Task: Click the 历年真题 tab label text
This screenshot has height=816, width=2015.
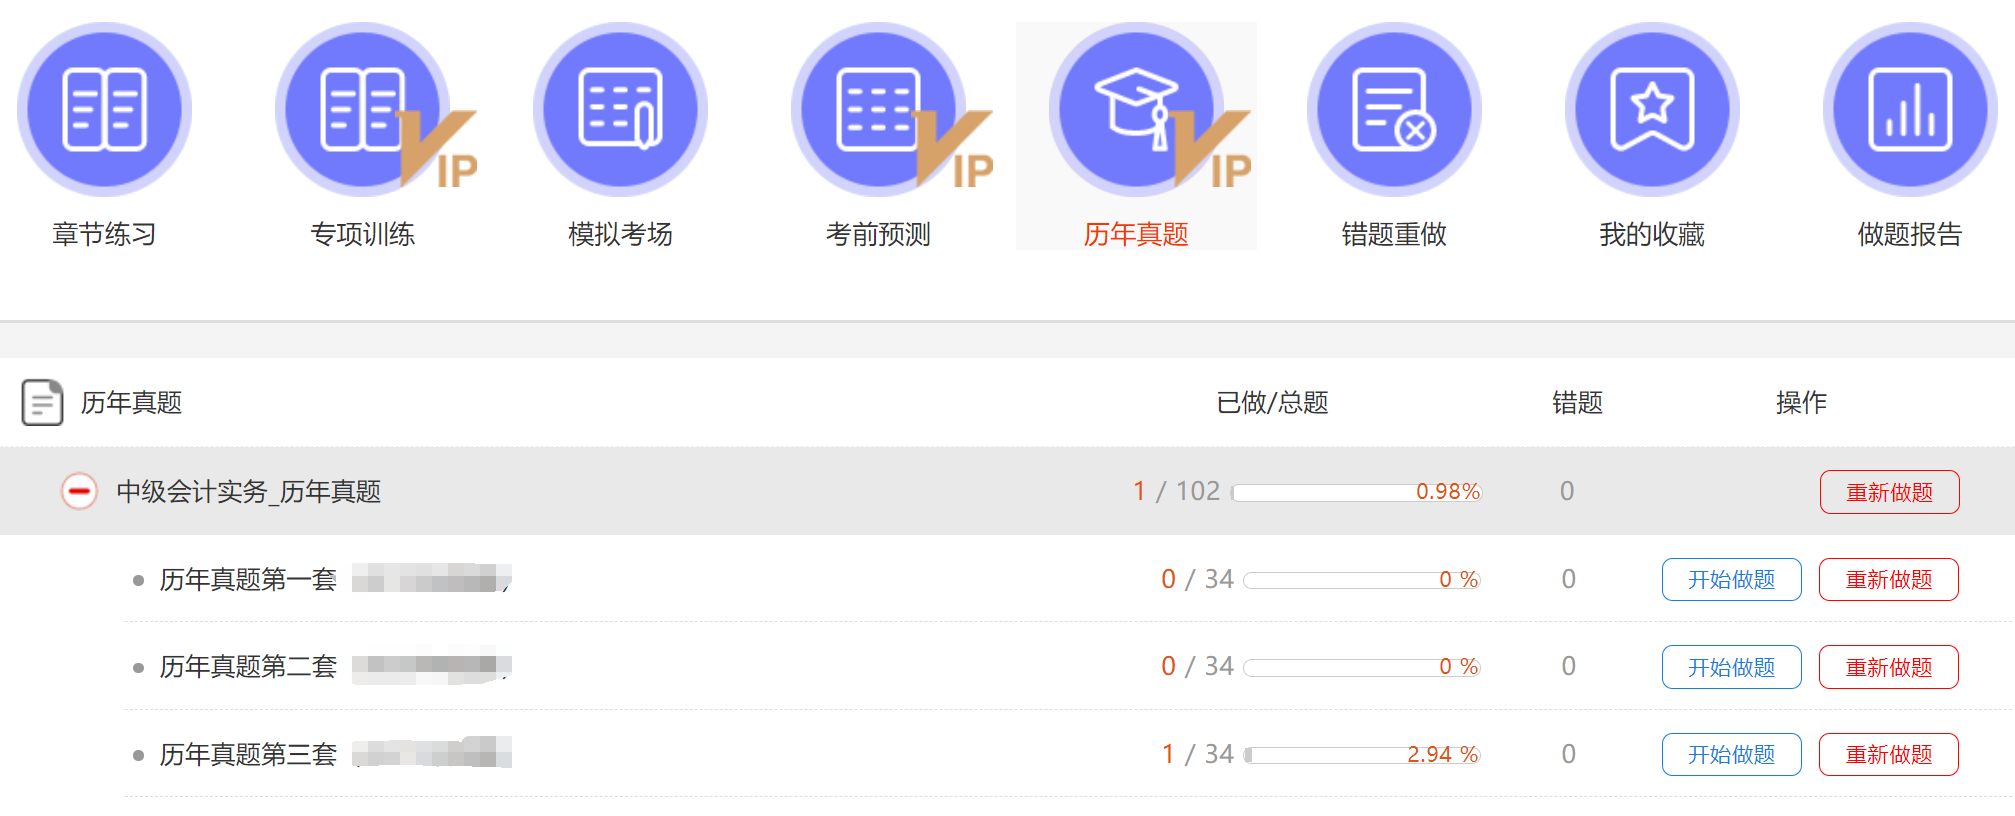Action: click(x=1136, y=234)
